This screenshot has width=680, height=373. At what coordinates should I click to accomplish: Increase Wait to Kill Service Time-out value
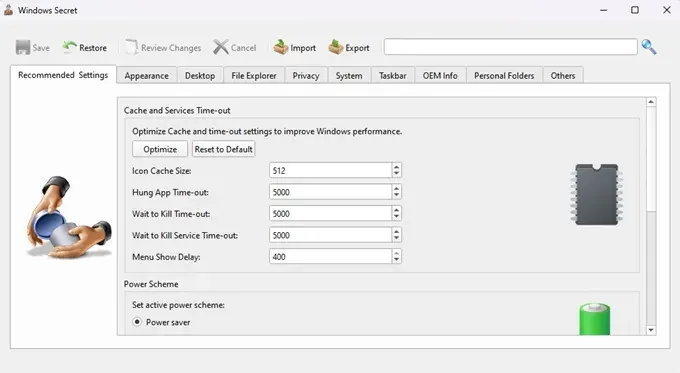396,232
